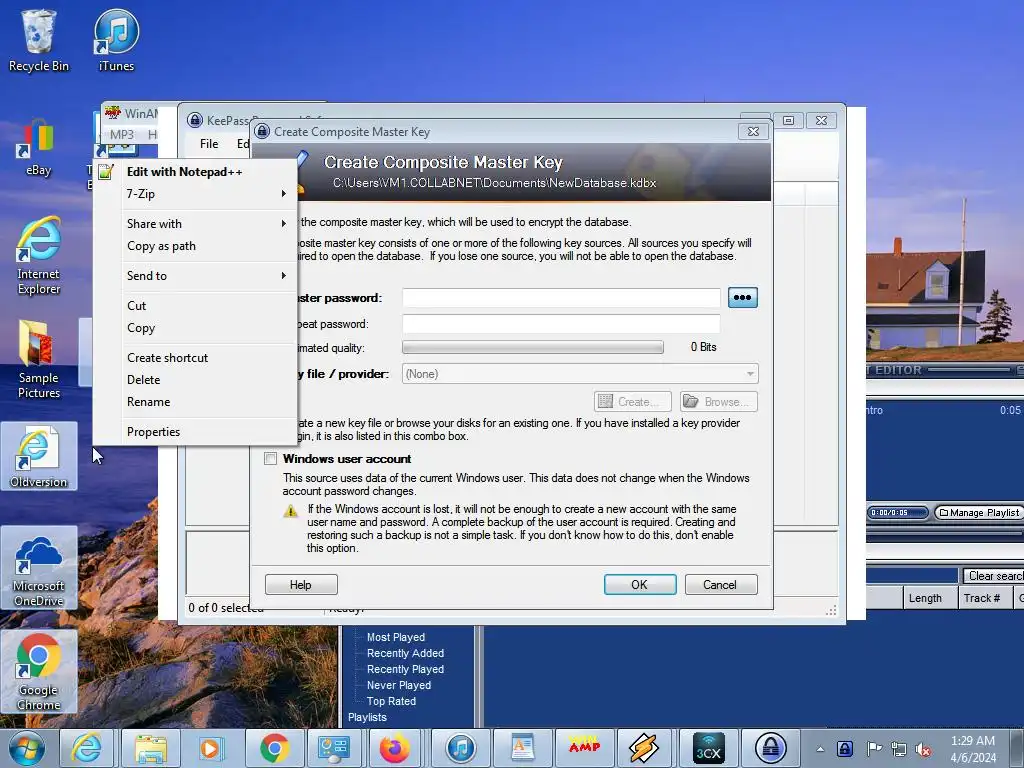Screen dimensions: 1024x768
Task: Open the 3CX taskbar icon
Action: 708,748
